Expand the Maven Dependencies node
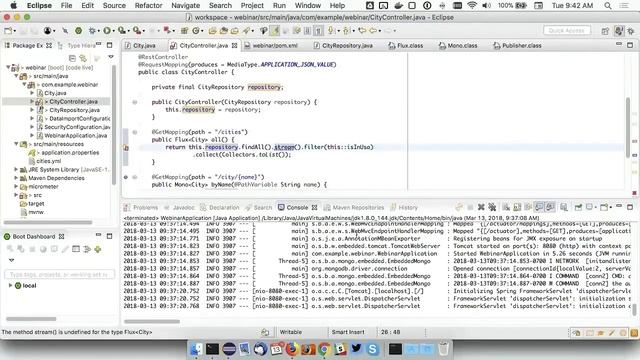 16,178
